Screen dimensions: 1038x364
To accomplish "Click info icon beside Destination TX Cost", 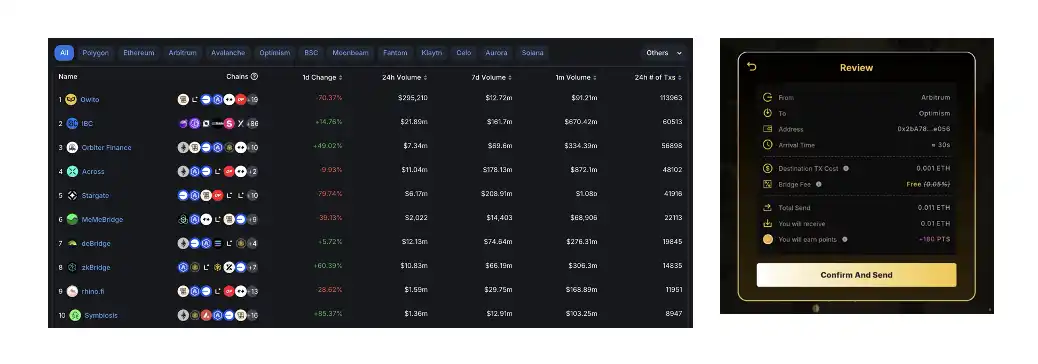I will click(x=845, y=169).
